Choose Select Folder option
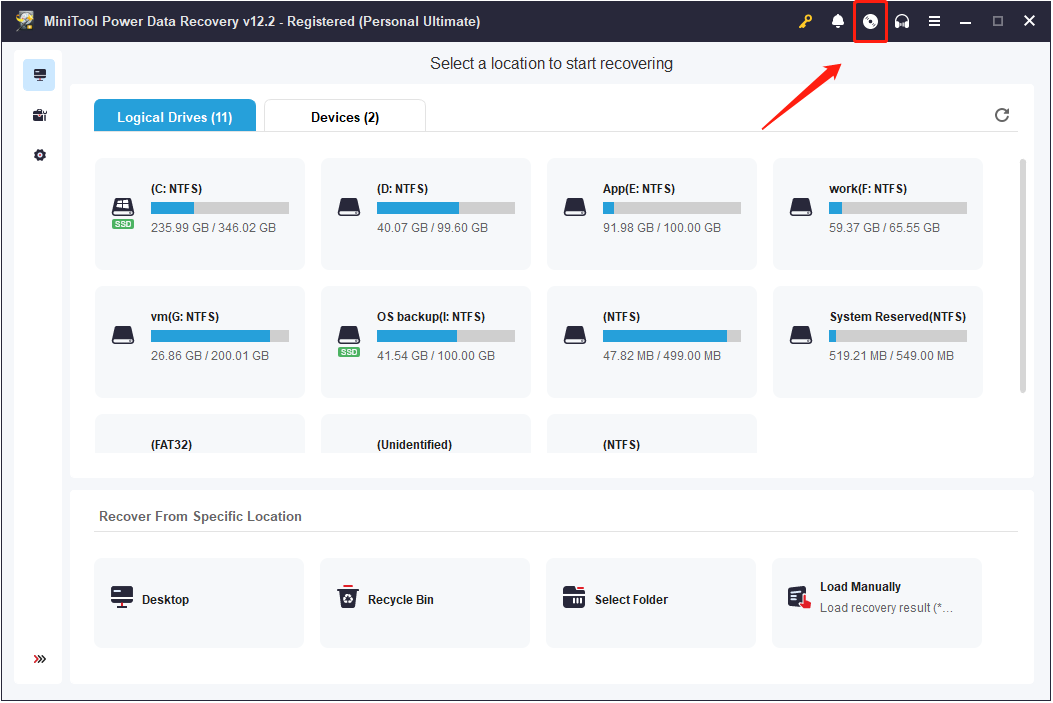 pyautogui.click(x=651, y=602)
